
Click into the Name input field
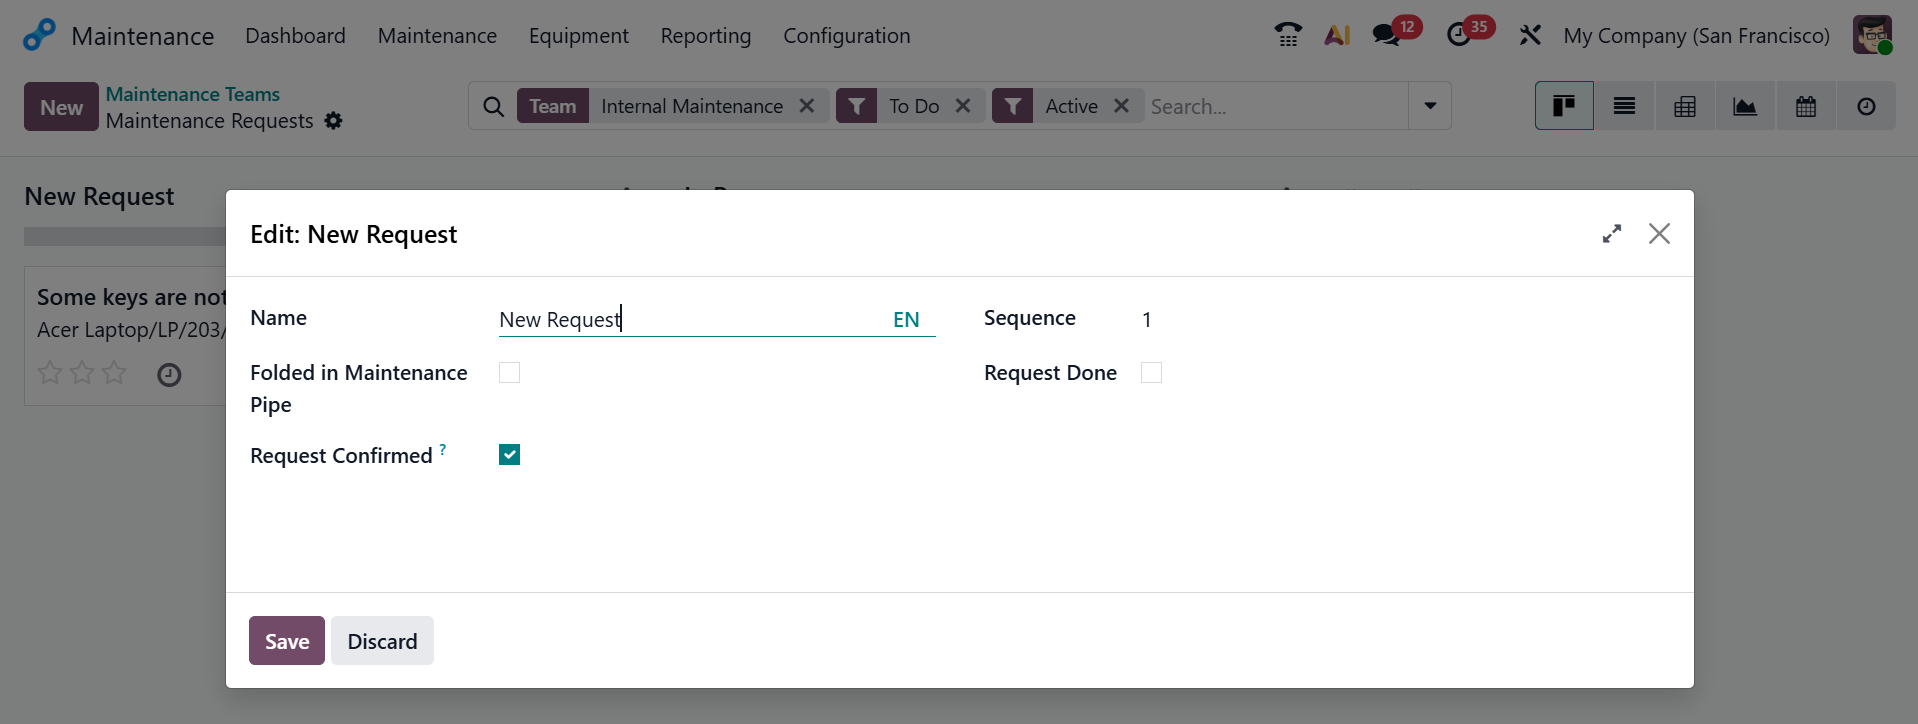pyautogui.click(x=690, y=320)
